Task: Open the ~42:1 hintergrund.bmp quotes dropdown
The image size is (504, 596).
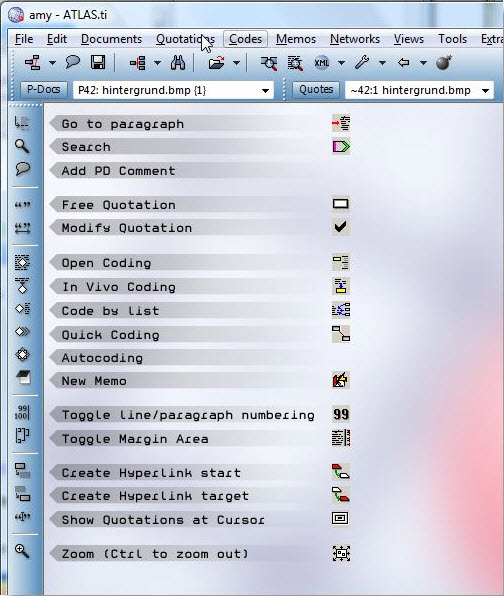Action: click(x=485, y=91)
